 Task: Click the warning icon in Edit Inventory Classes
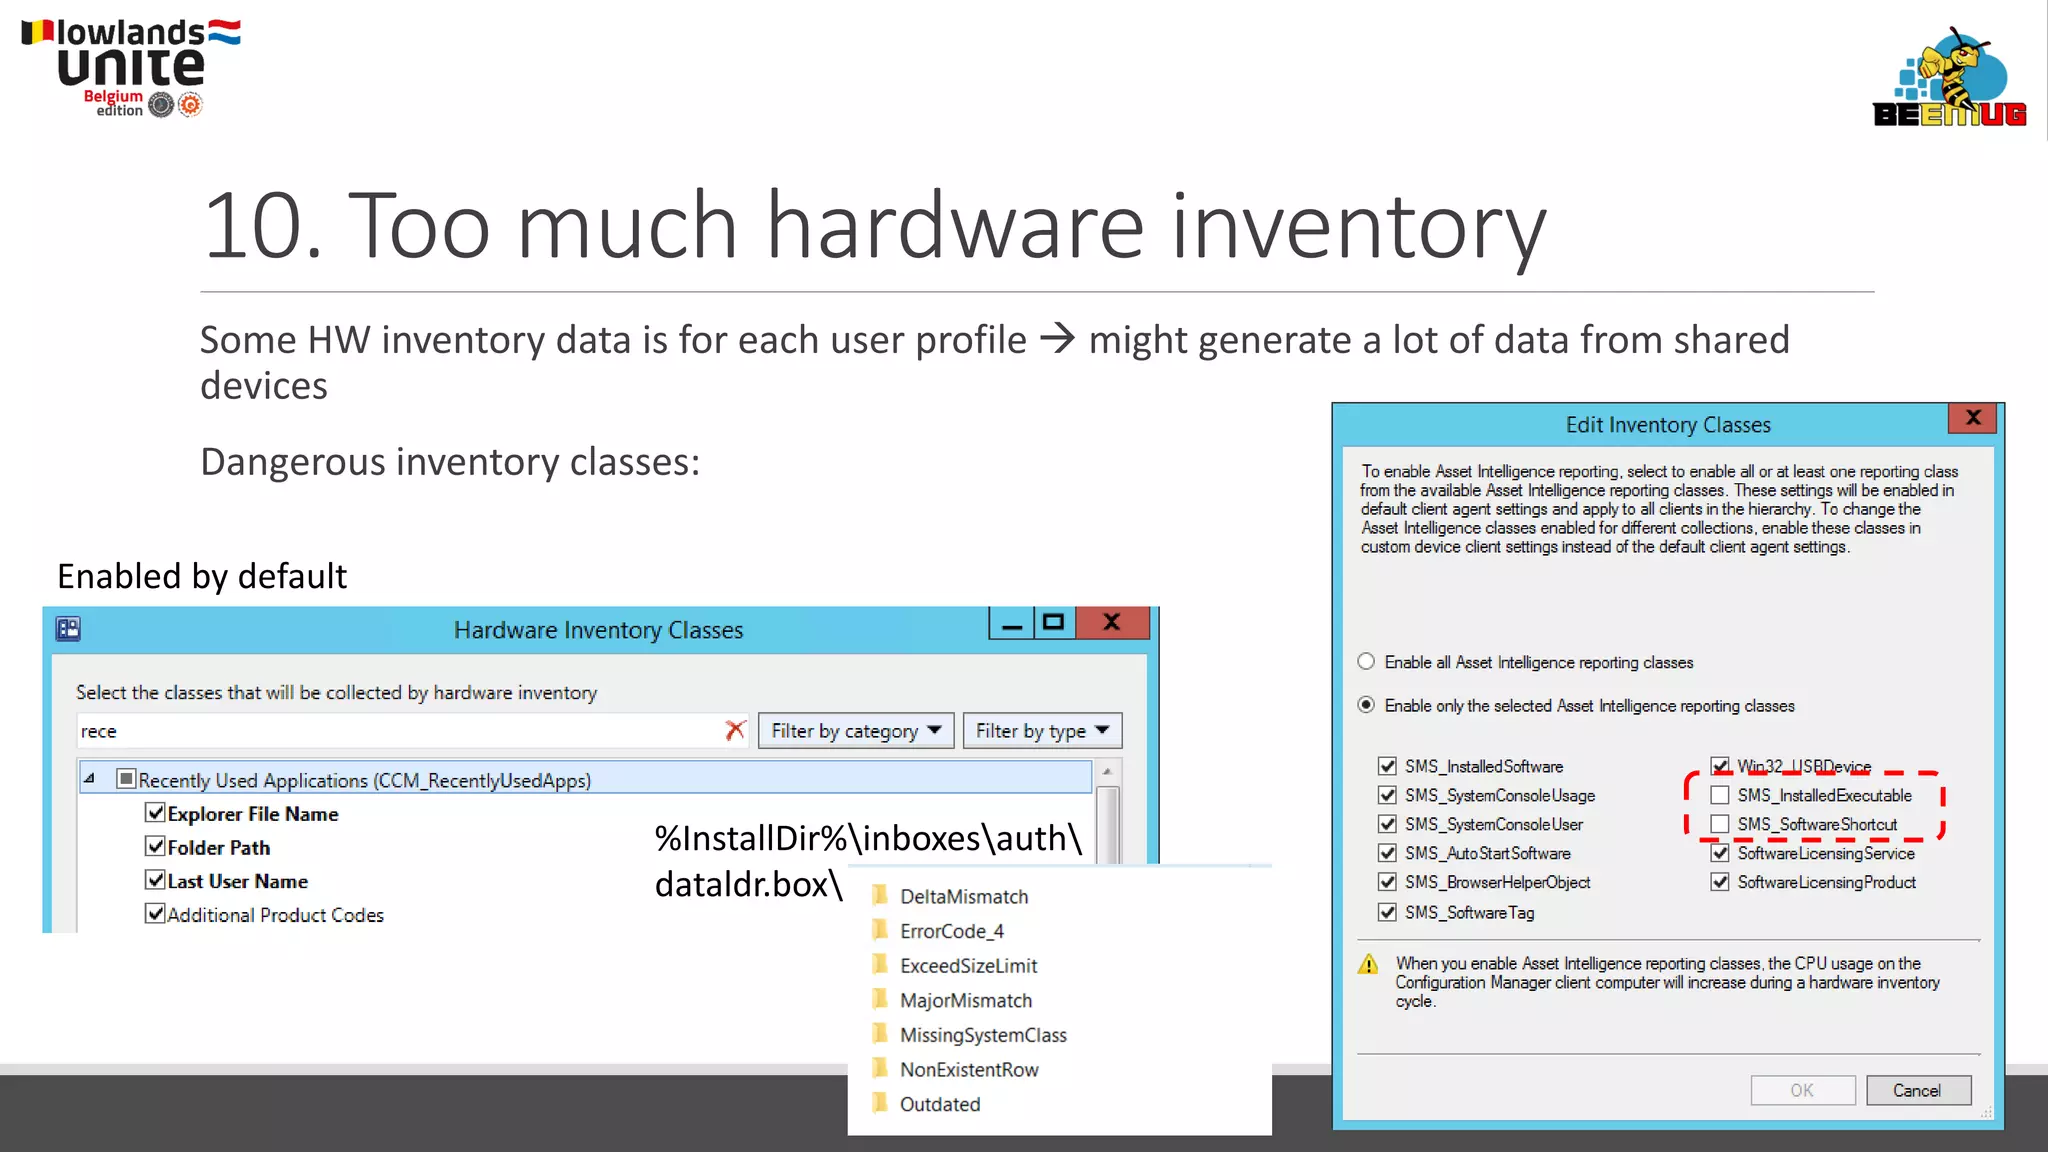(1368, 965)
